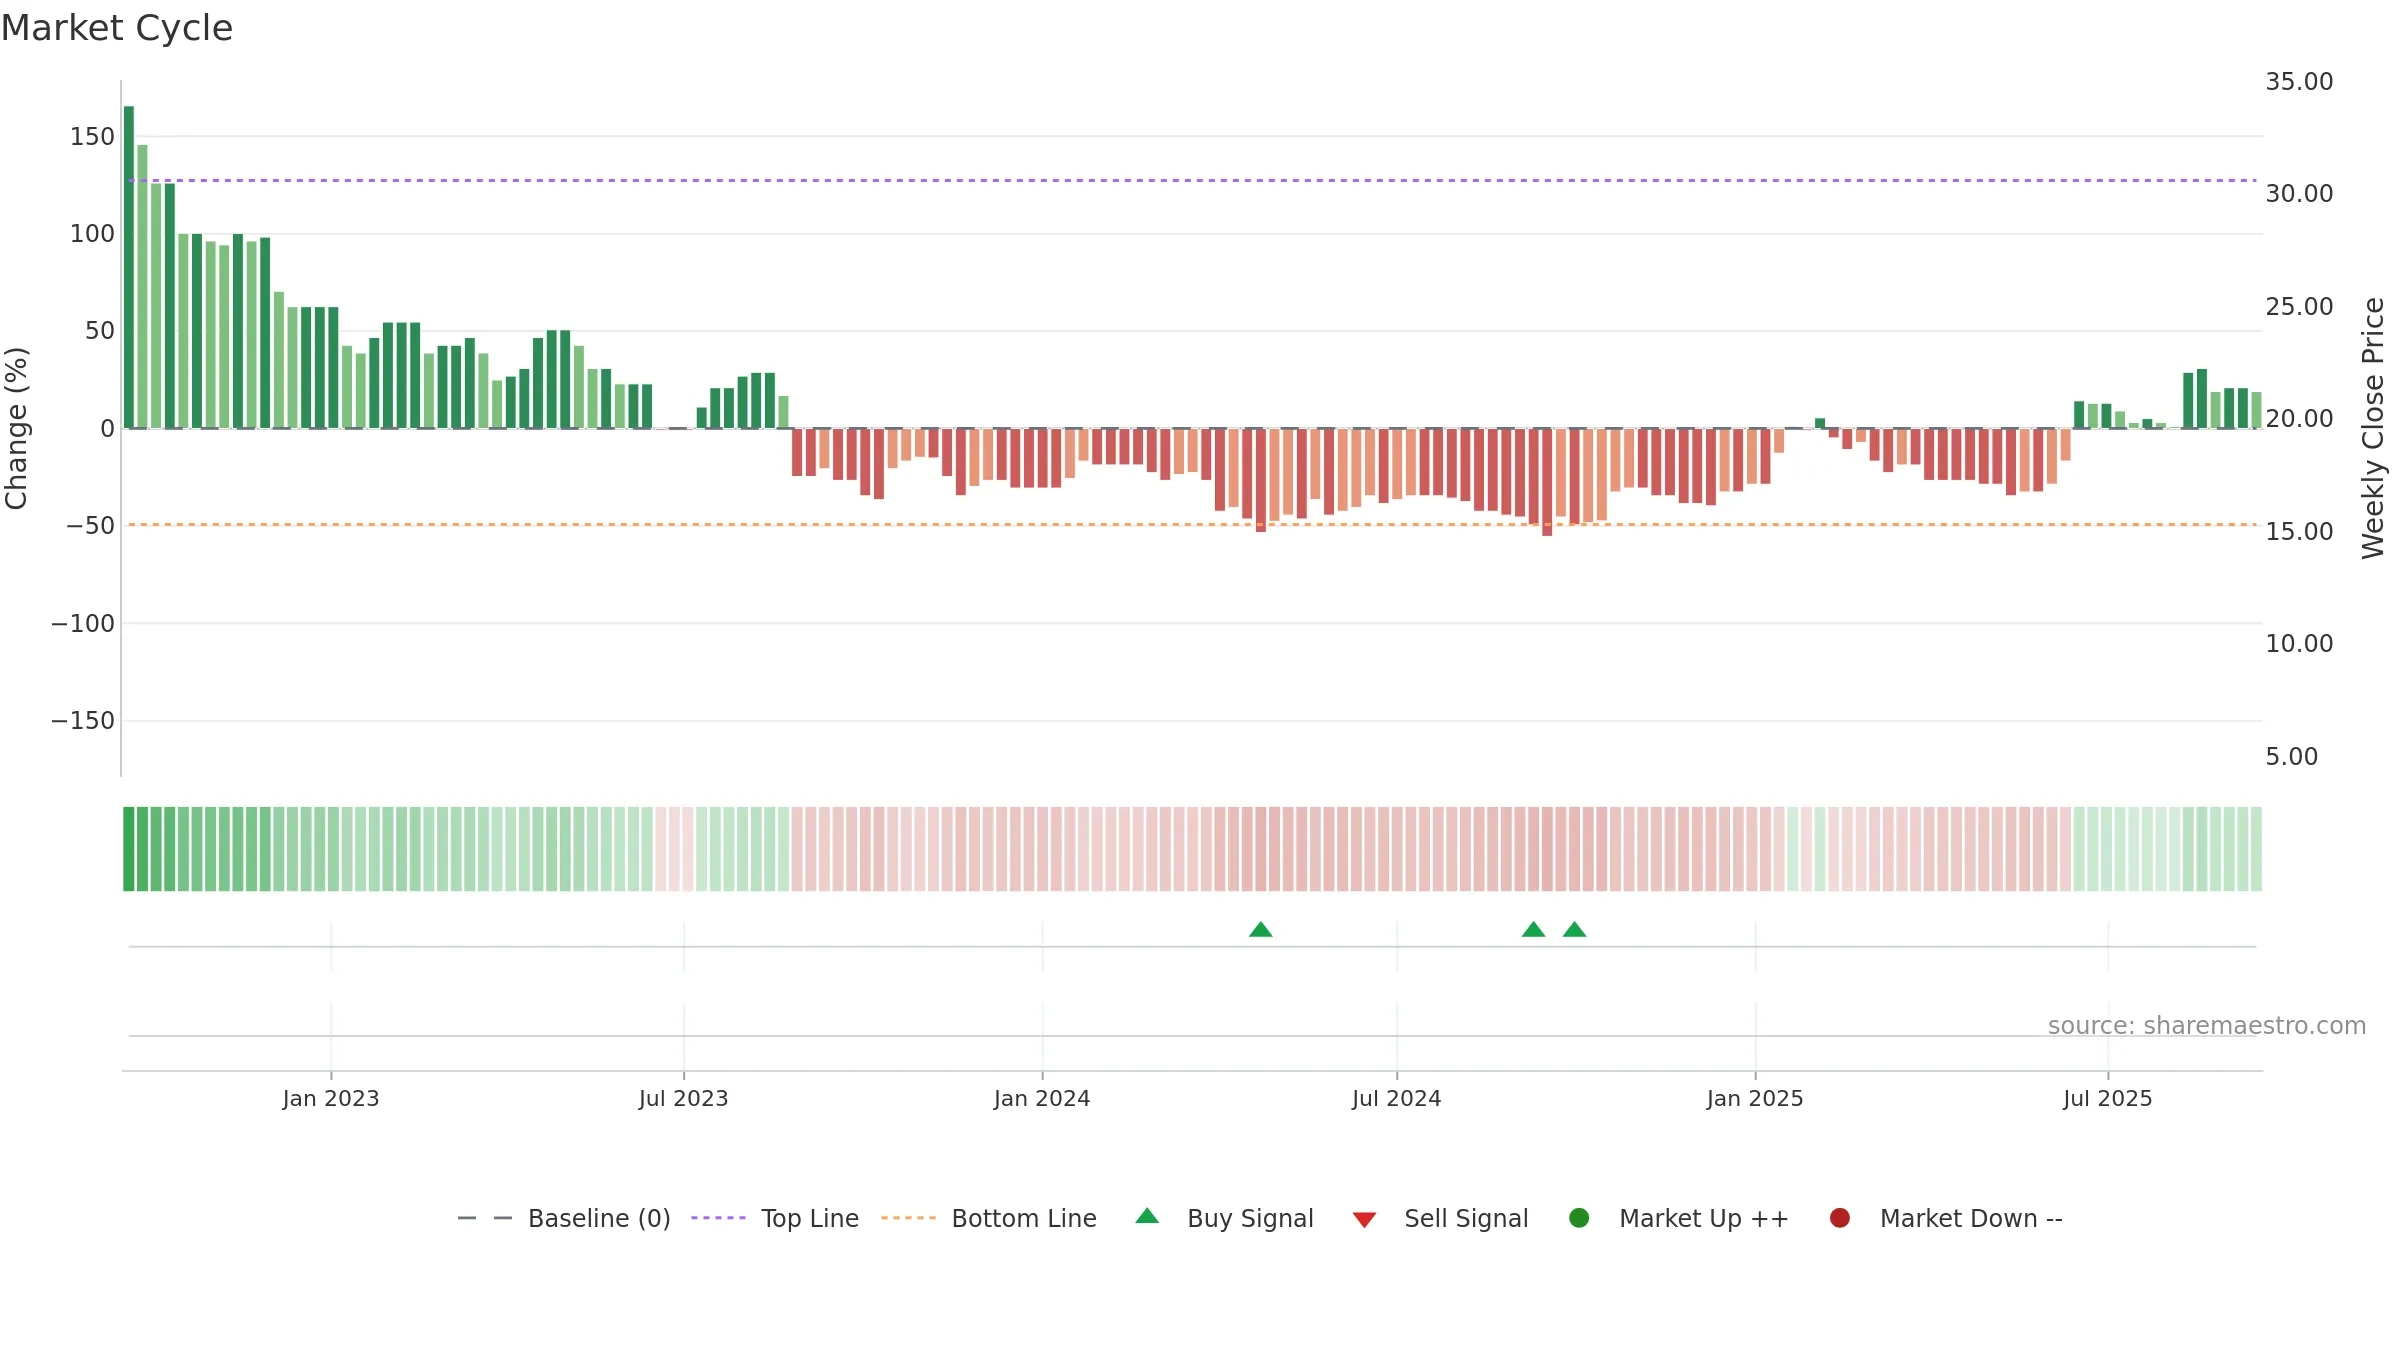The width and height of the screenshot is (2400, 1350).
Task: Click the gray dashed Baseline legend swatch
Action: pos(485,1218)
